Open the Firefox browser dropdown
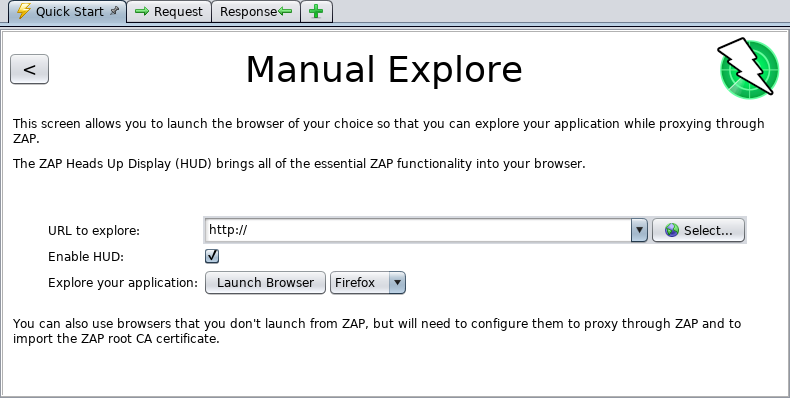790x398 pixels. (368, 283)
